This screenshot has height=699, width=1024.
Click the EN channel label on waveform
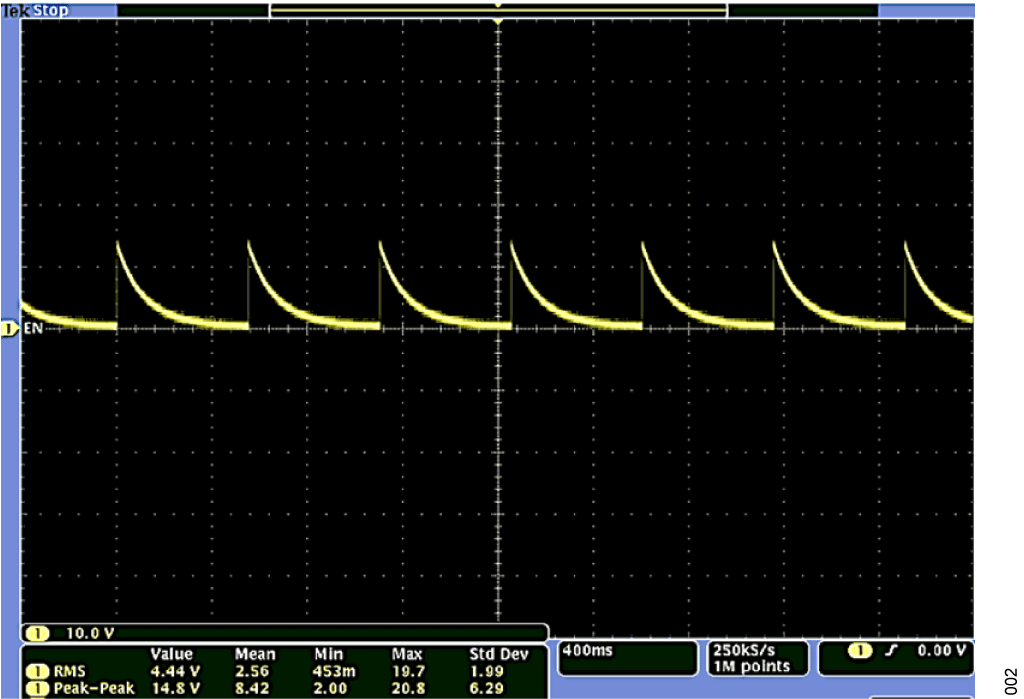coord(33,328)
